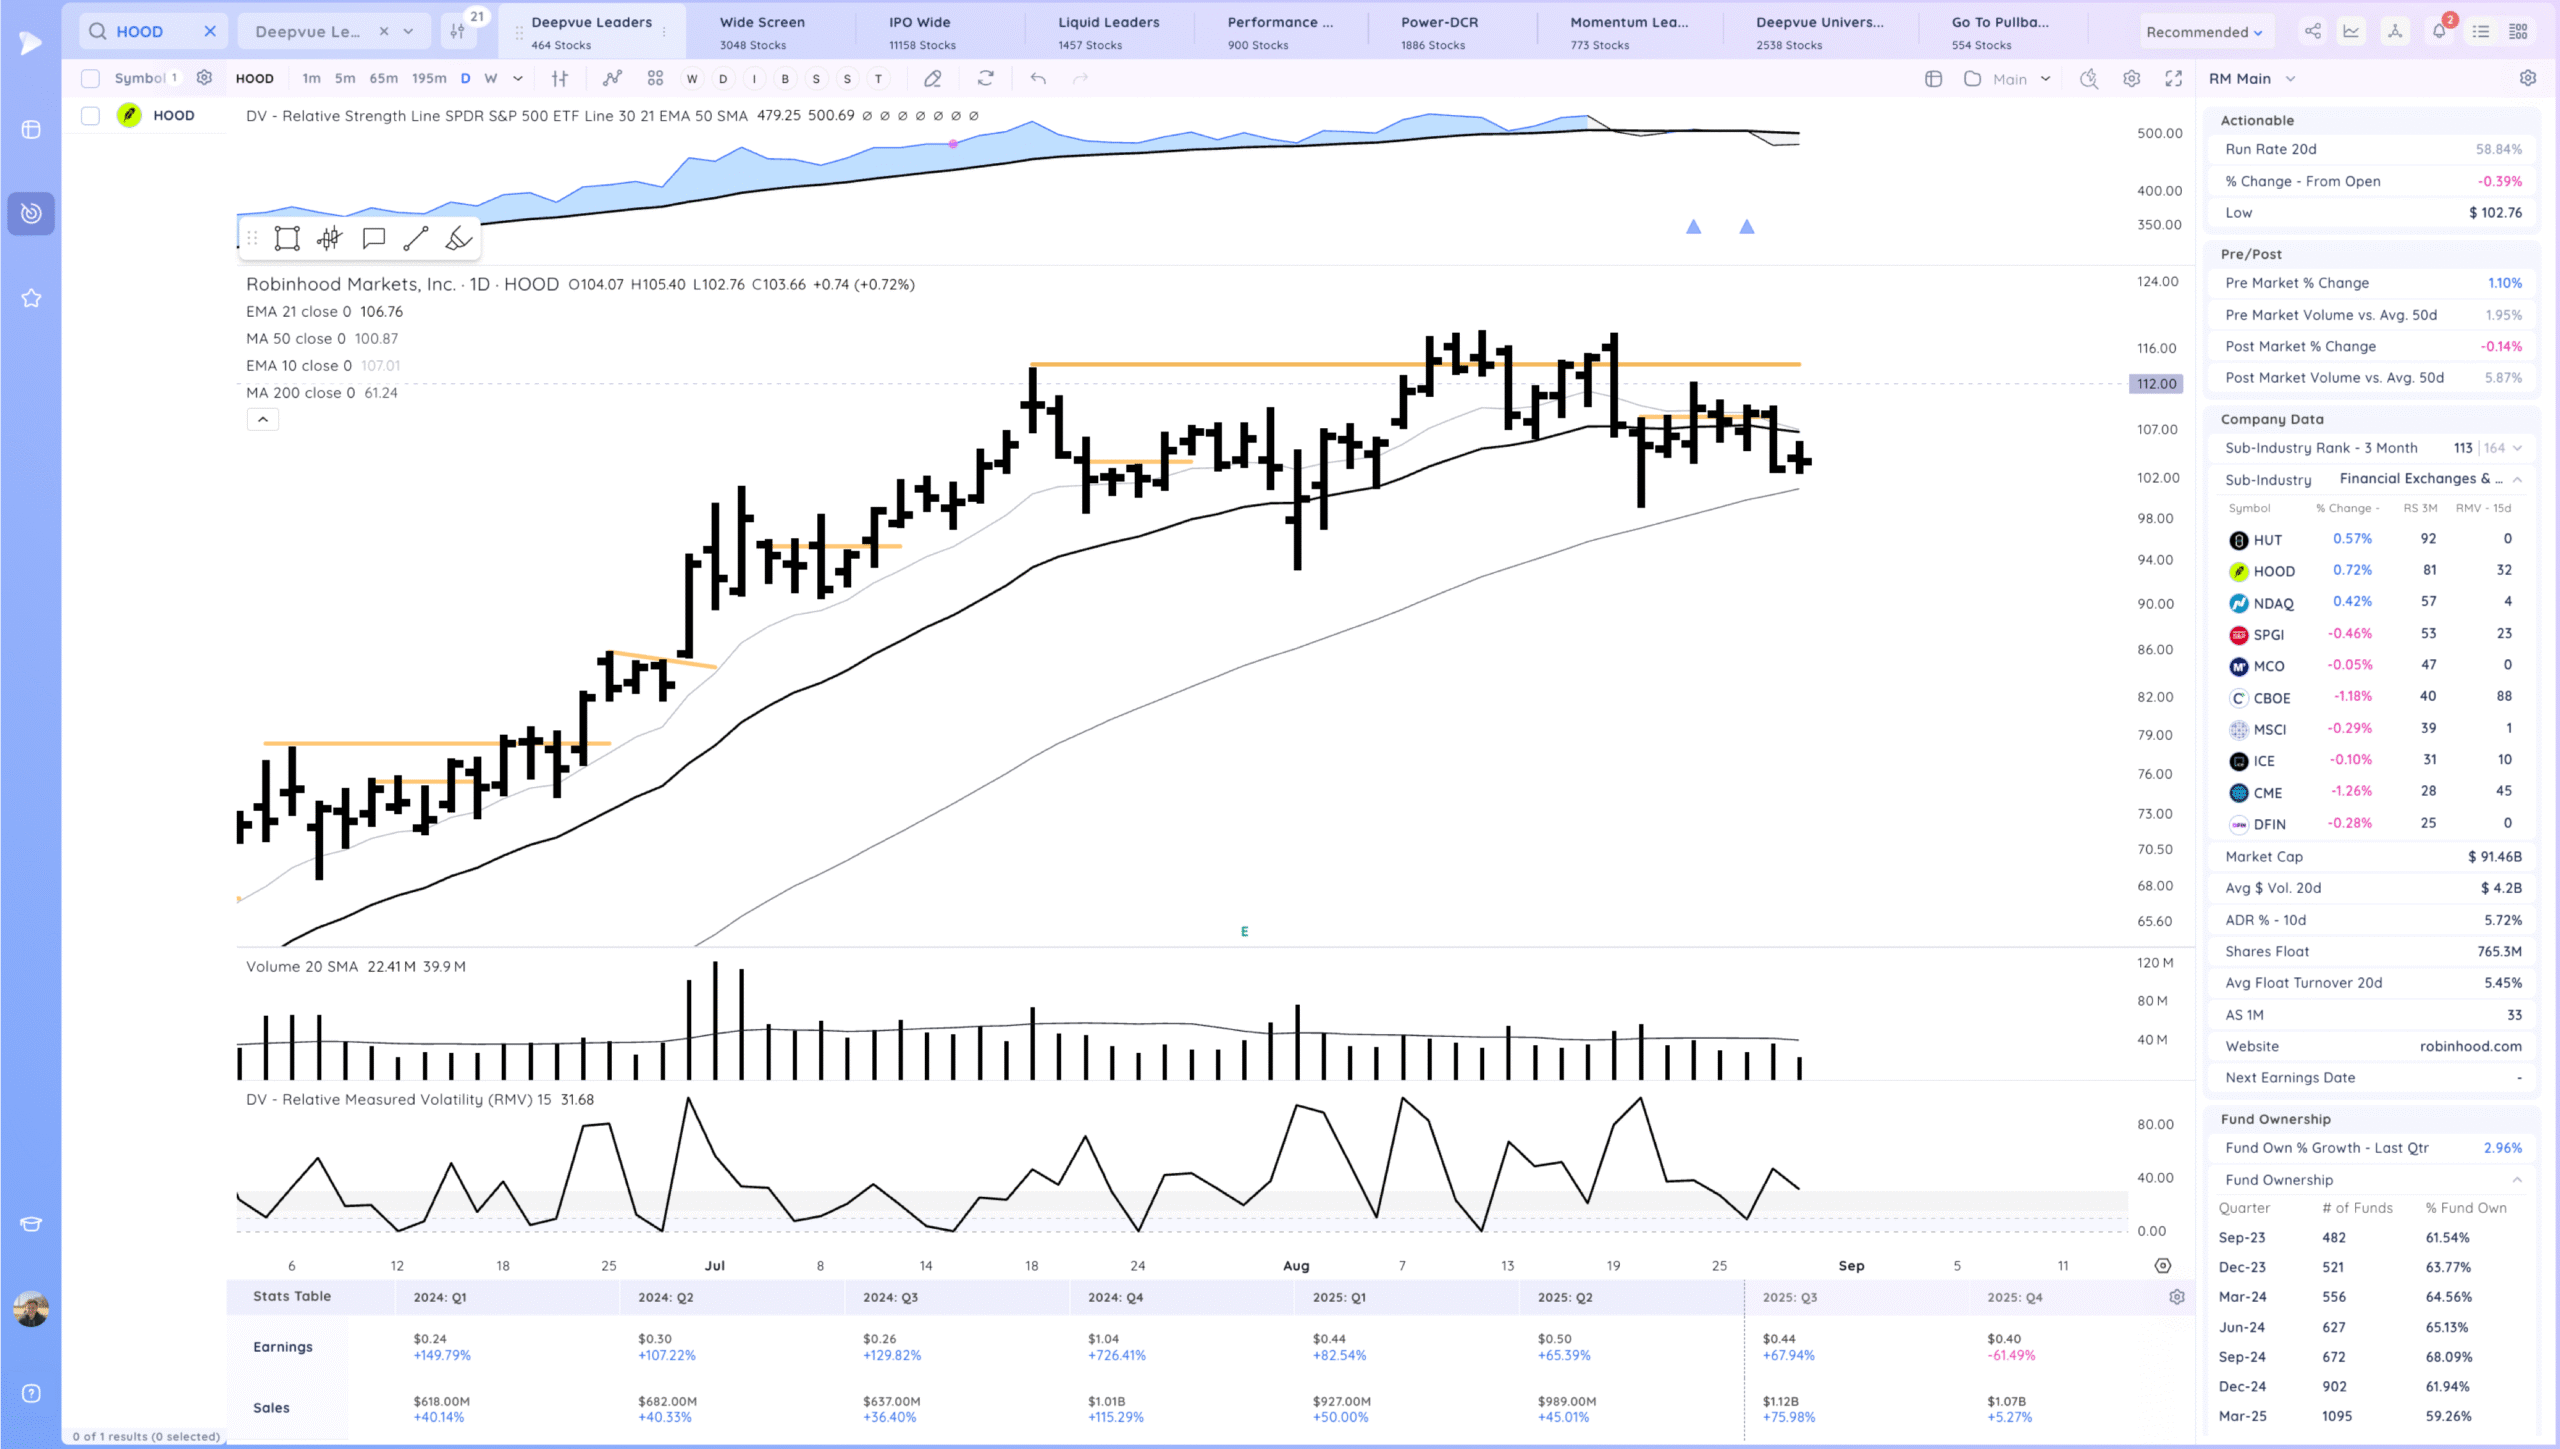Screen dimensions: 2560x1449
Task: Open notifications bell with red badge
Action: (2439, 31)
